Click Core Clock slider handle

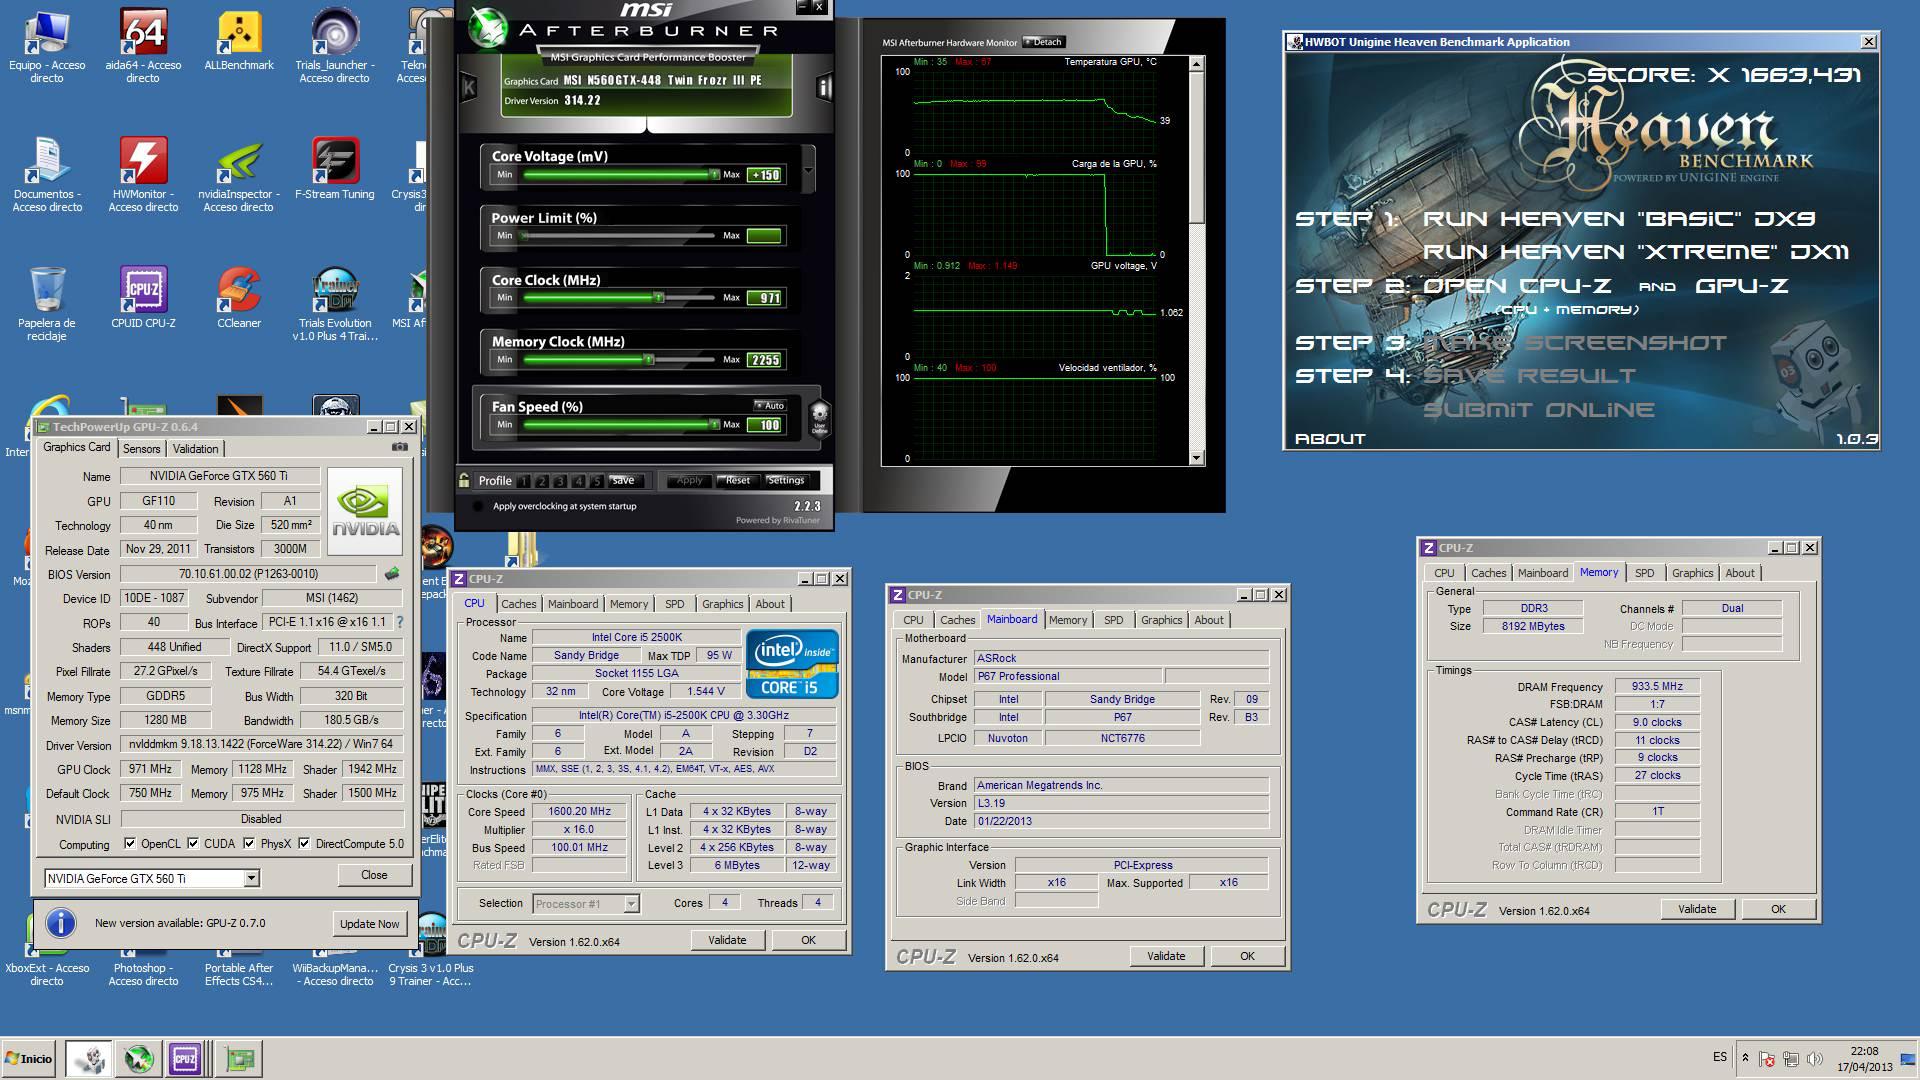point(658,297)
